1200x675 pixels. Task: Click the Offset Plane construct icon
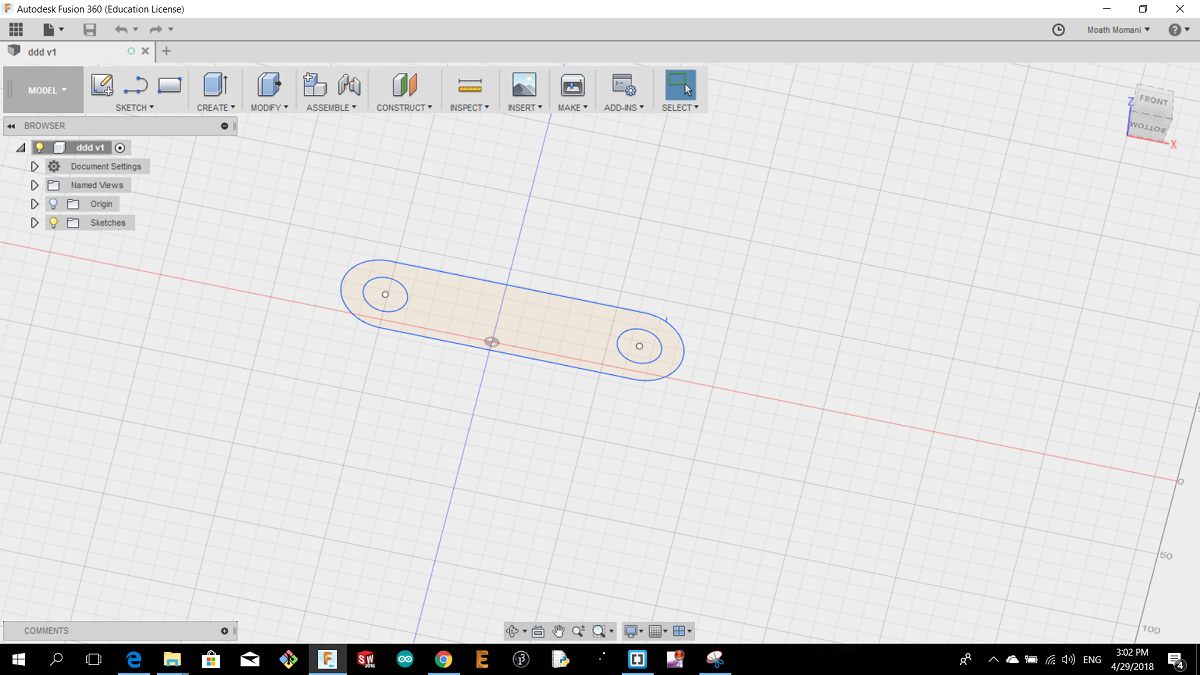(x=404, y=85)
